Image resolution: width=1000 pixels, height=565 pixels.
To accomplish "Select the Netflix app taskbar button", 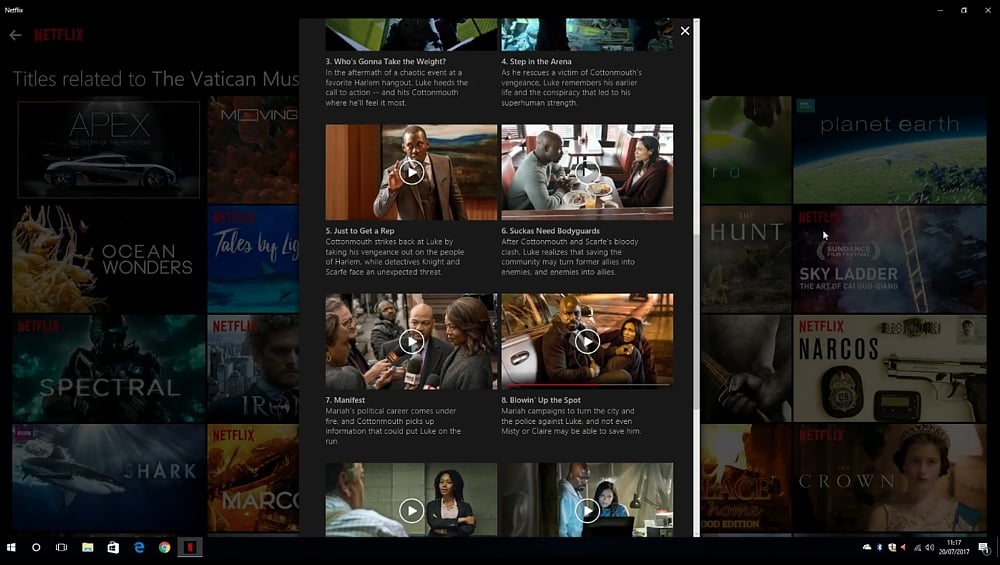I will pos(190,547).
